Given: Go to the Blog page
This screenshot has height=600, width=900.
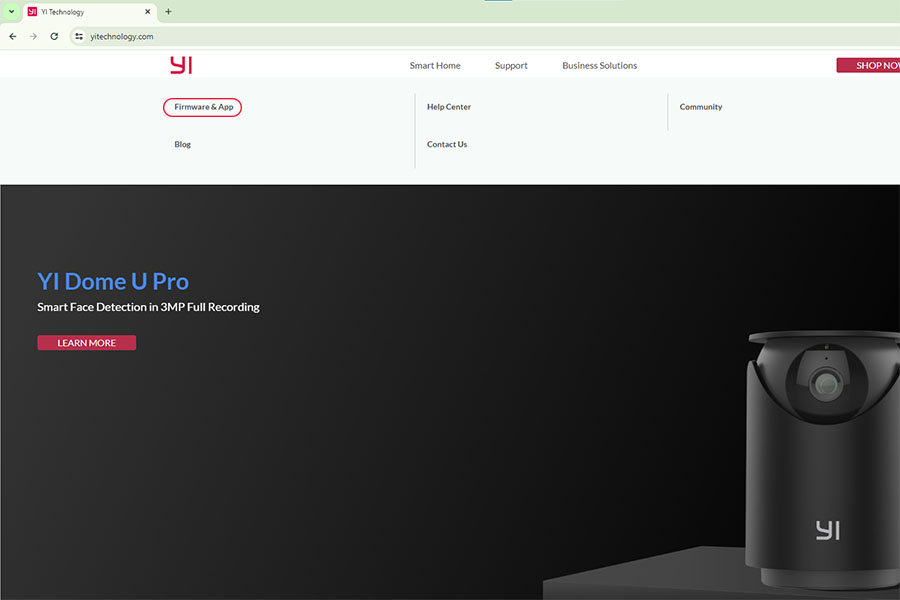Looking at the screenshot, I should (182, 145).
